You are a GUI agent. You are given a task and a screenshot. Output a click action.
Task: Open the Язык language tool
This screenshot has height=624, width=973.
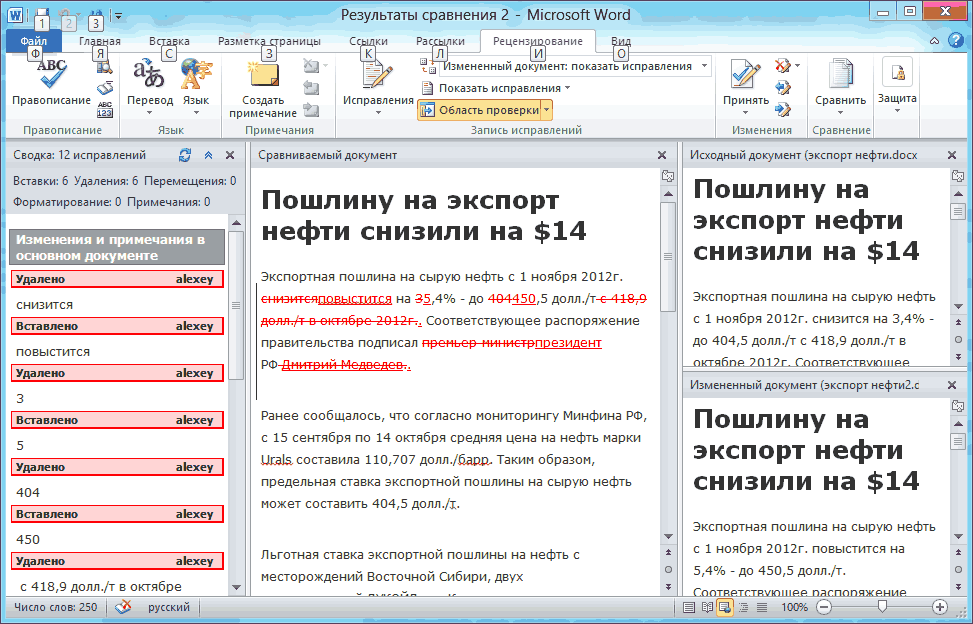pos(196,86)
